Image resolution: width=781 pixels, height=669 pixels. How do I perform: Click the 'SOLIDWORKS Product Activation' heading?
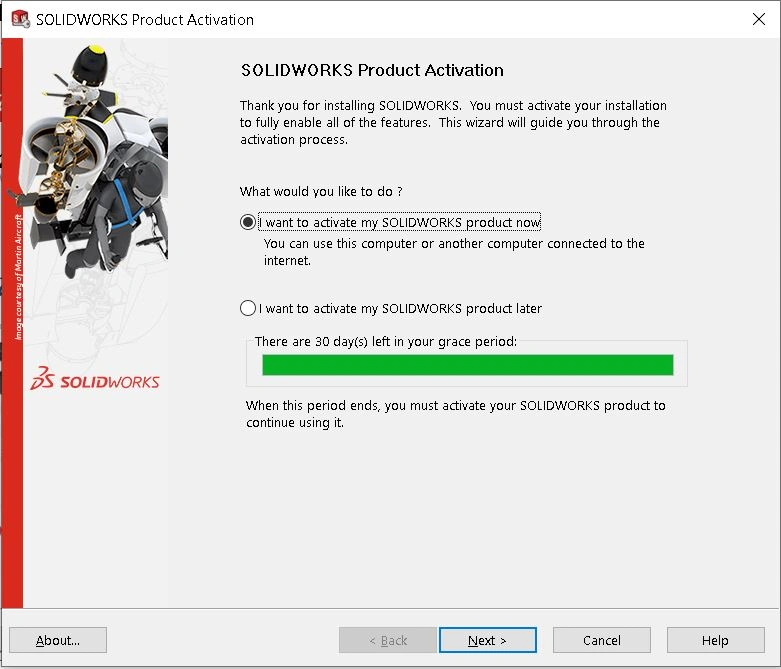click(372, 70)
